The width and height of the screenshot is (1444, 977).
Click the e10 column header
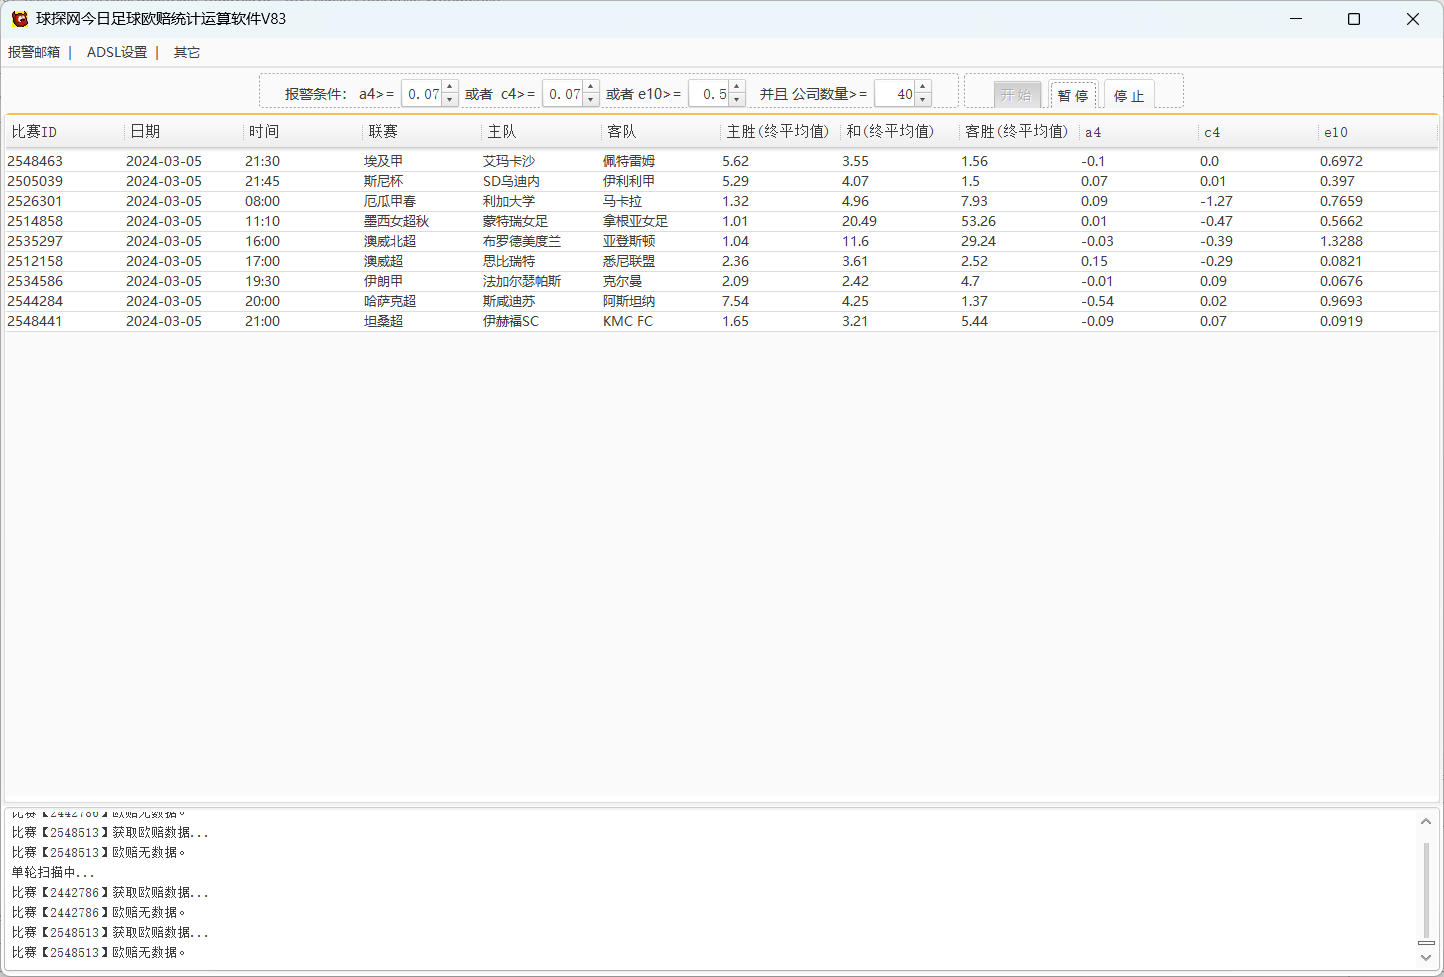point(1378,132)
